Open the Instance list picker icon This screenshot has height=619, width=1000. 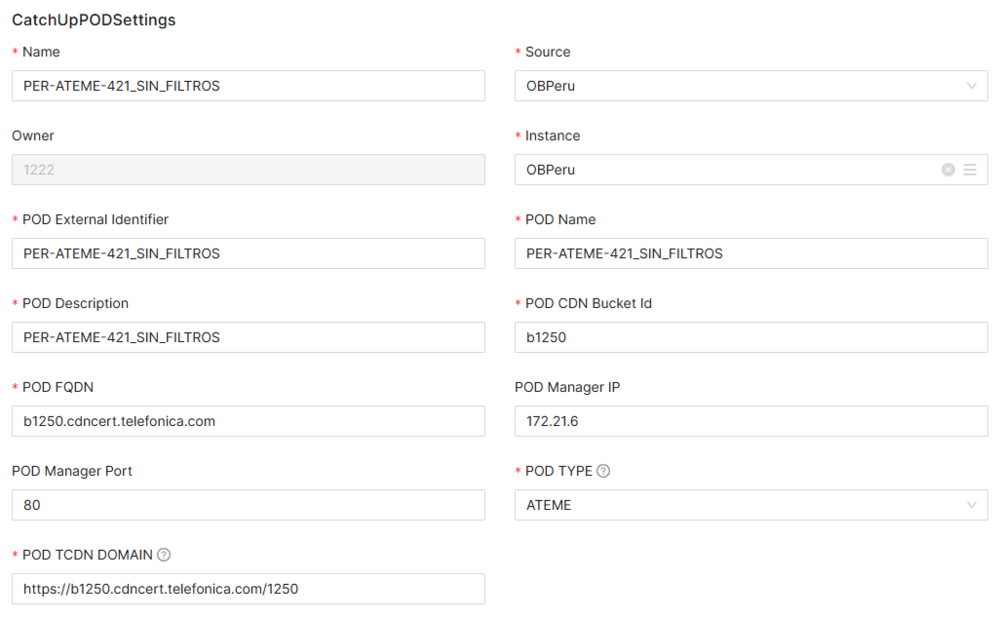click(x=970, y=170)
